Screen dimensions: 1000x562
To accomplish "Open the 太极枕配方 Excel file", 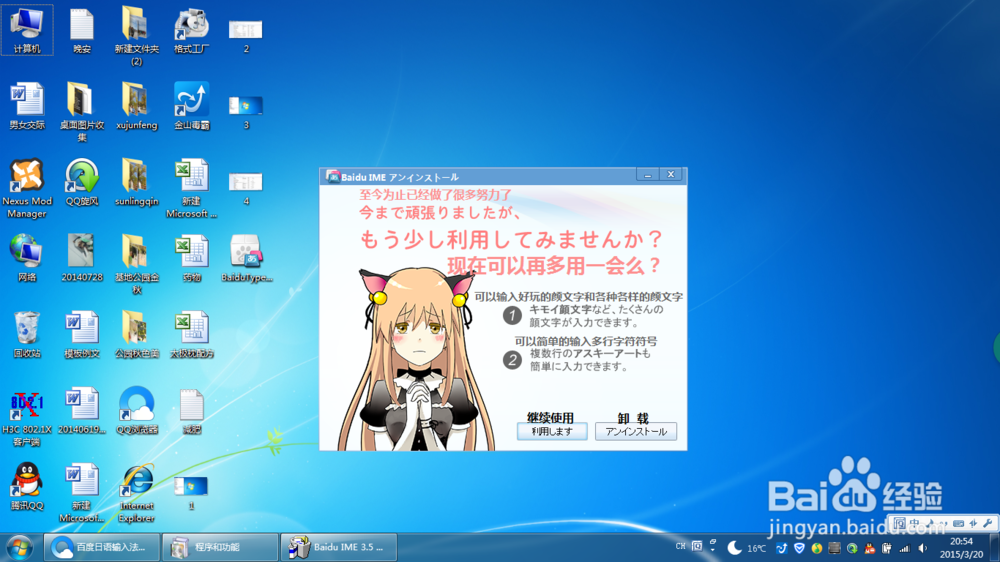I will (x=191, y=334).
